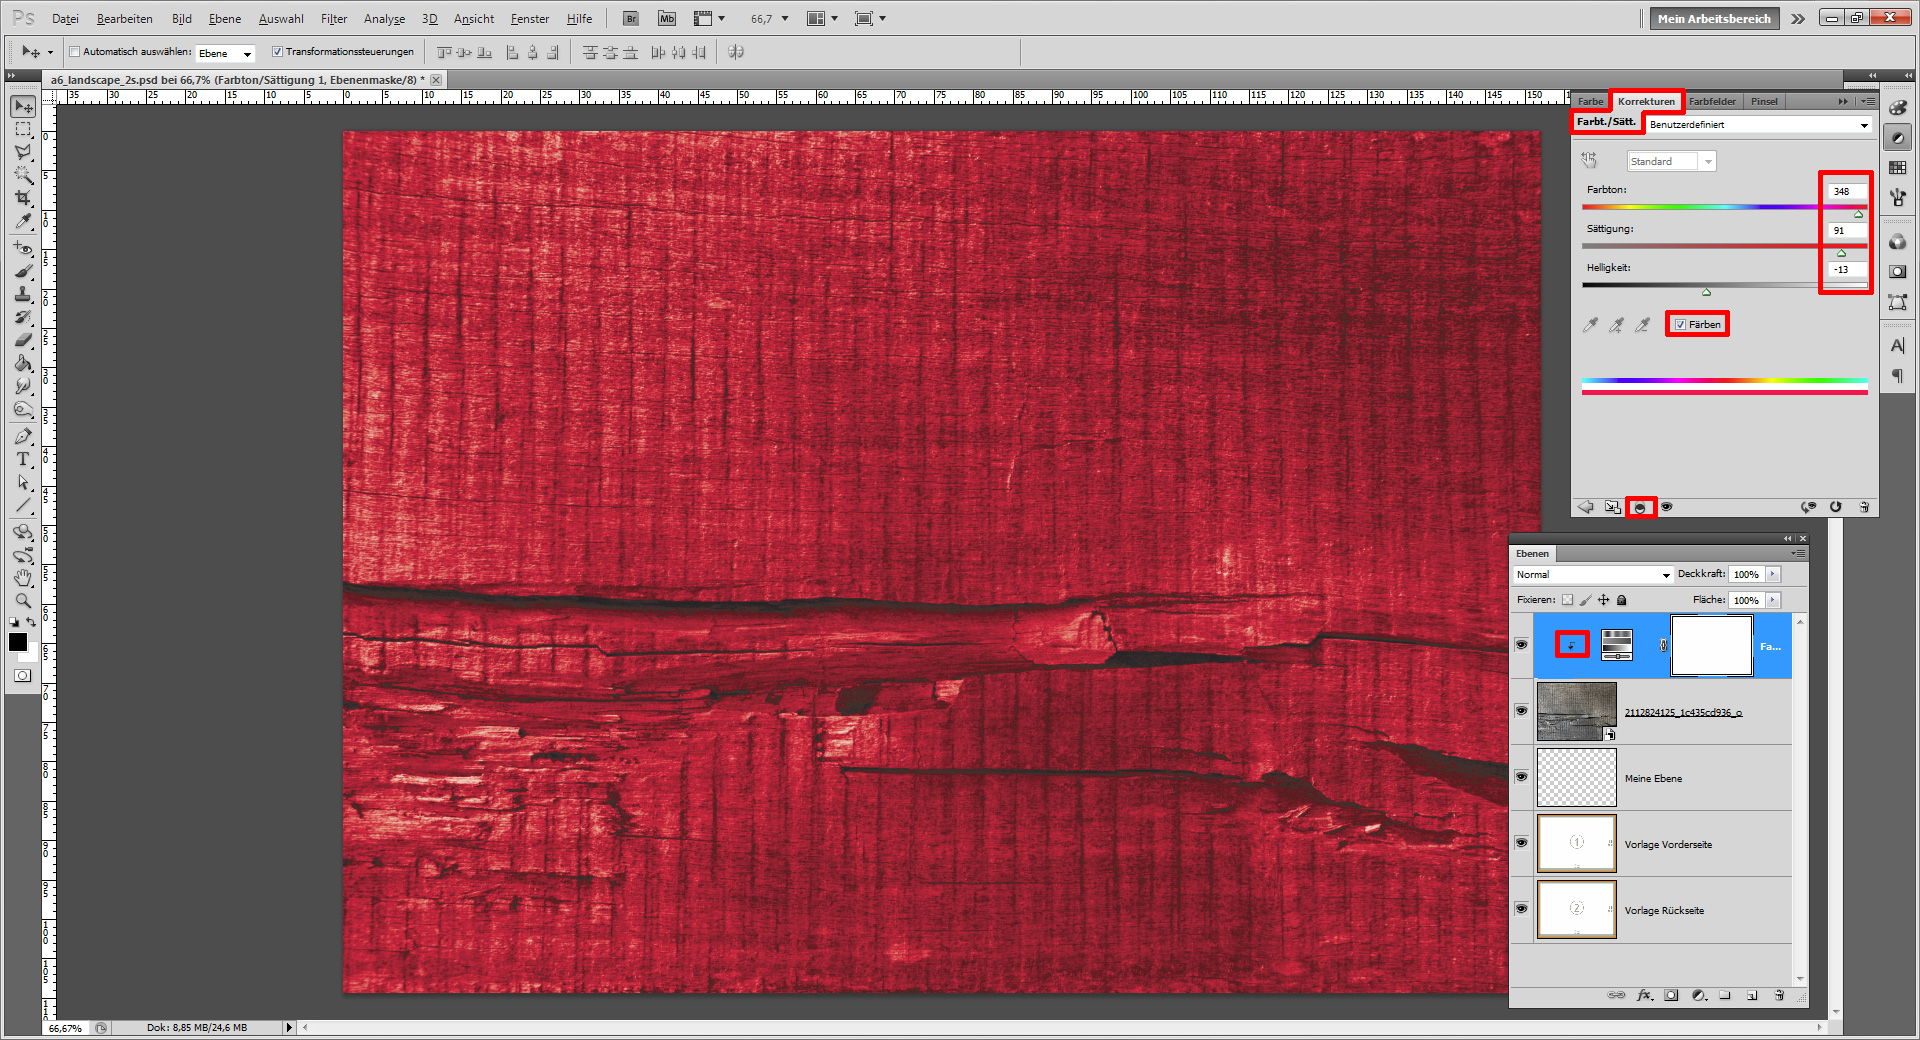This screenshot has height=1040, width=1920.
Task: Click the Mein Arbeitsbereich button
Action: [1713, 18]
